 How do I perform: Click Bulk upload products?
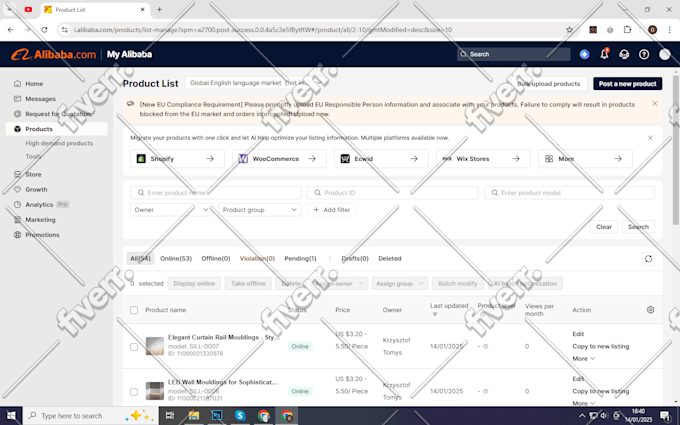(549, 84)
